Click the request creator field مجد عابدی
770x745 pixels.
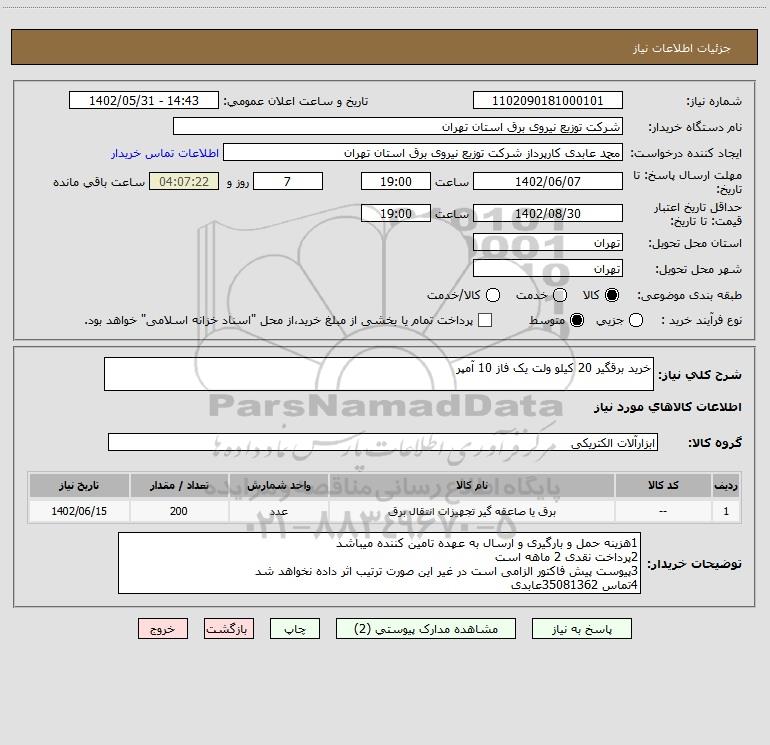click(x=423, y=152)
